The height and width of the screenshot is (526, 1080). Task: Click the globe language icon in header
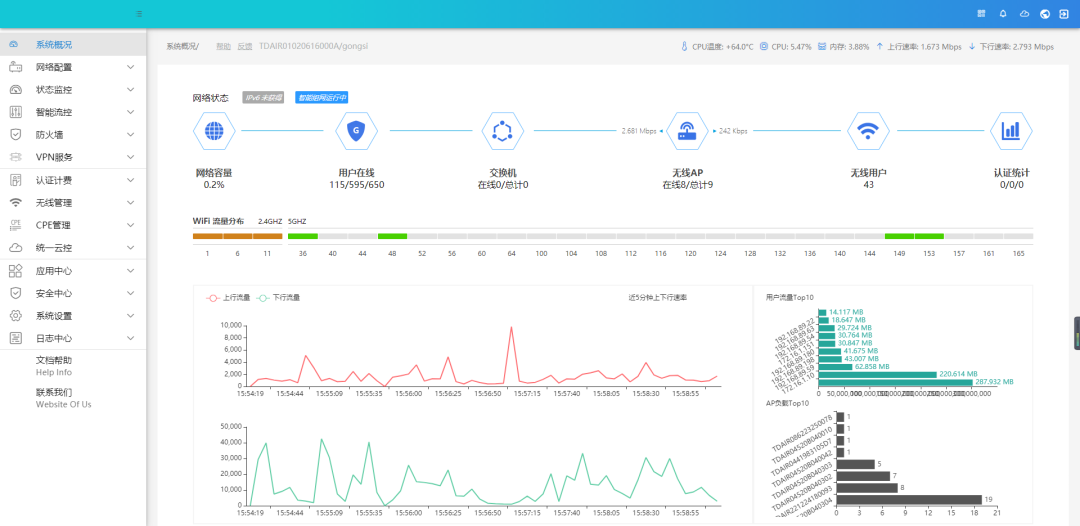point(1045,14)
